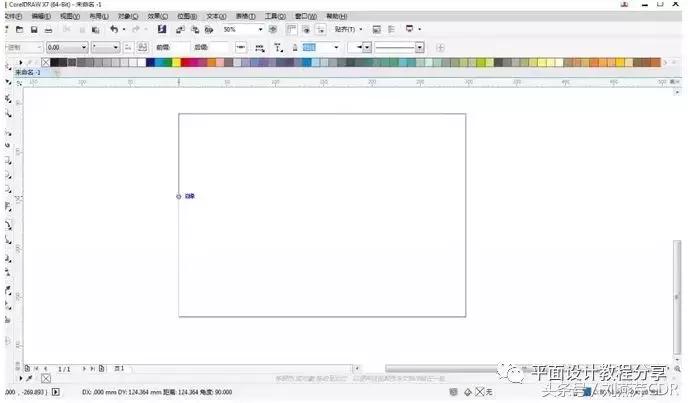This screenshot has height=403, width=688.
Task: Open the 布局(L) Layout menu
Action: (99, 16)
